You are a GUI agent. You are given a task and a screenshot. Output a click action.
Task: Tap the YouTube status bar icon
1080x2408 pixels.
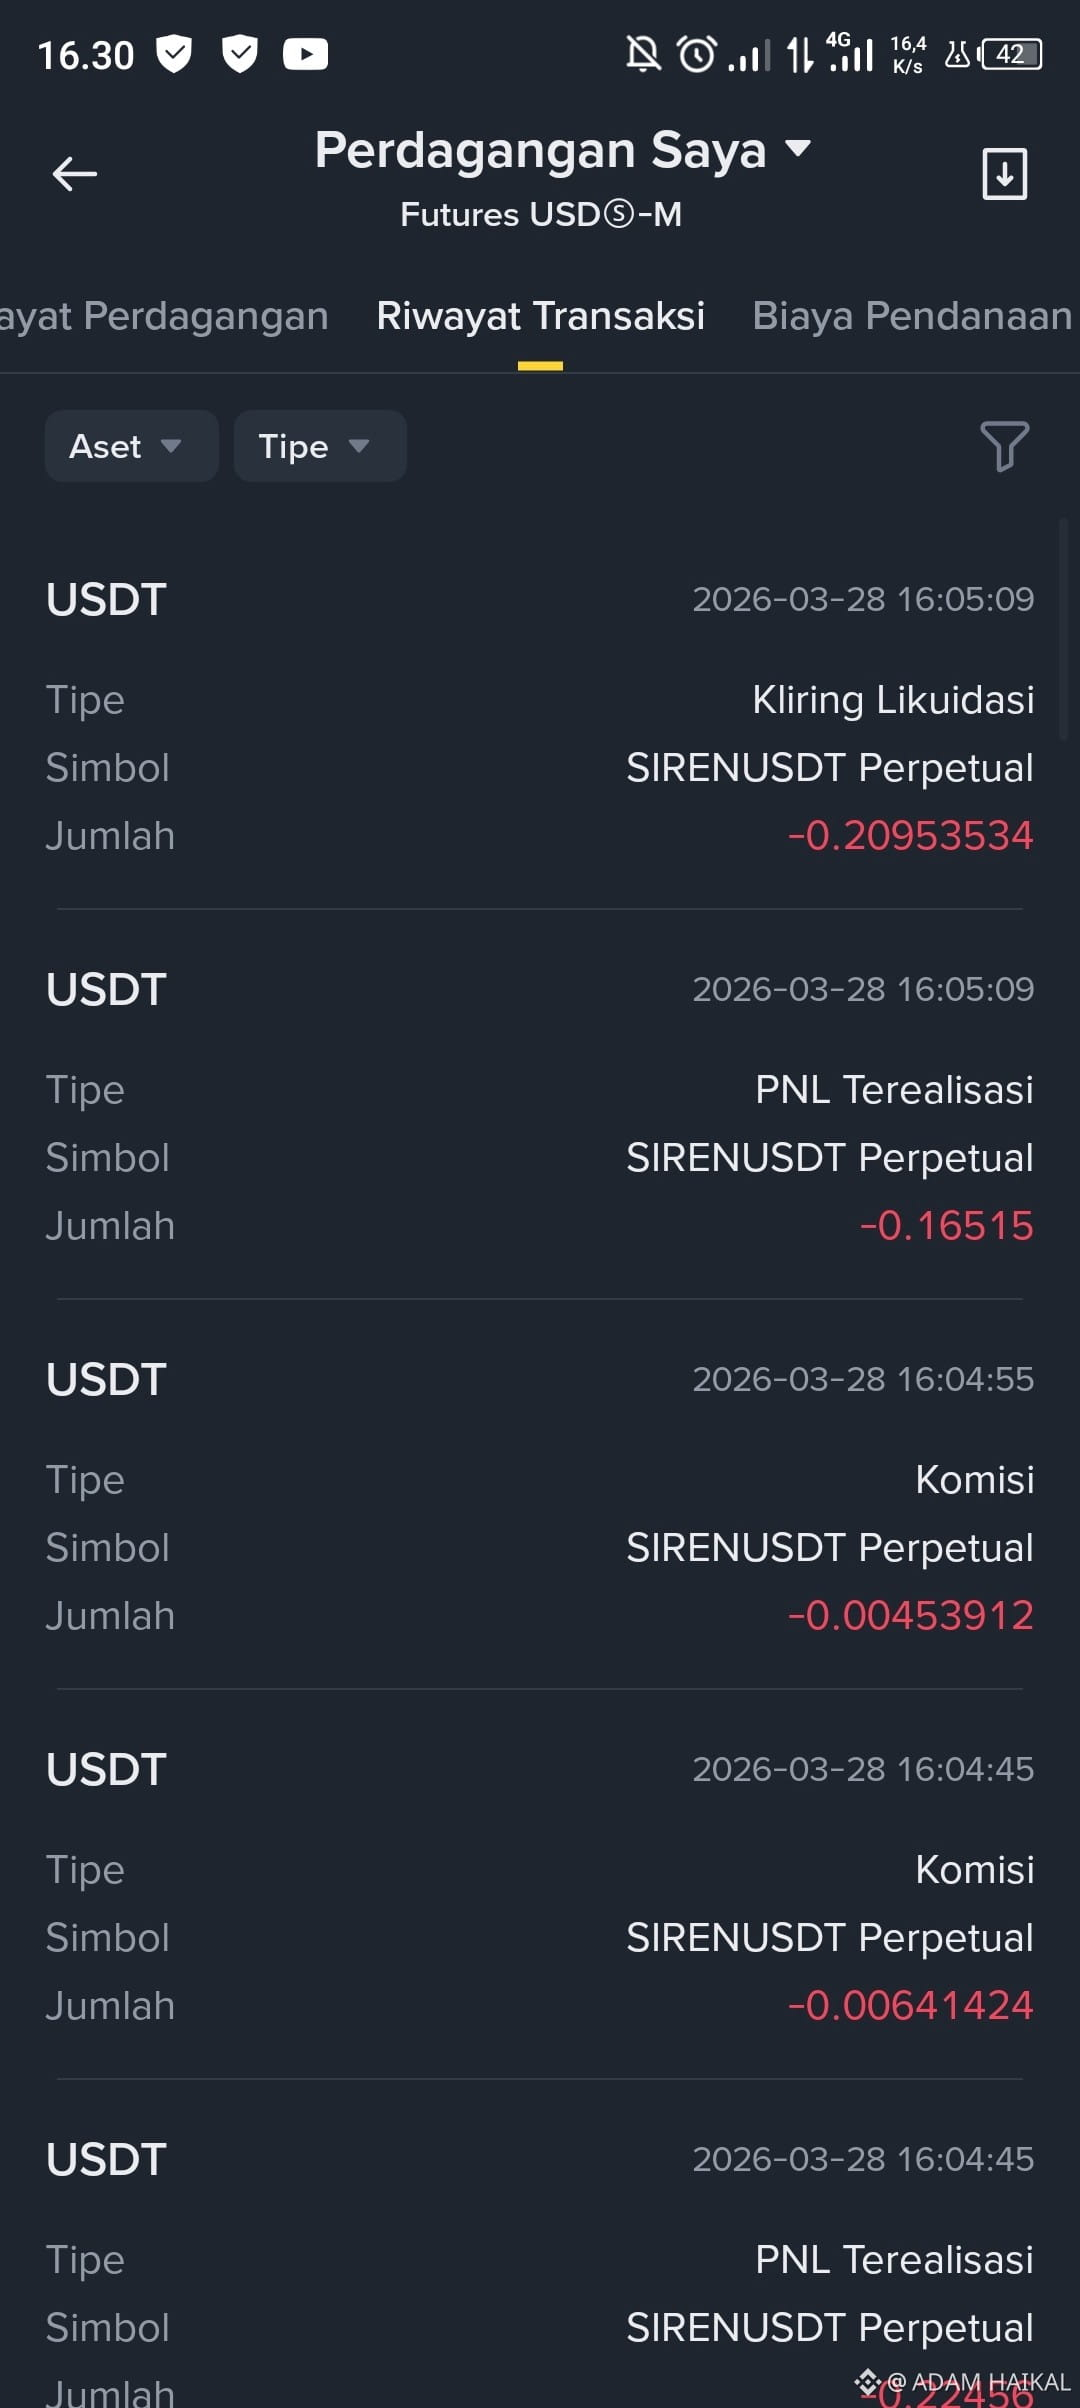pyautogui.click(x=305, y=54)
